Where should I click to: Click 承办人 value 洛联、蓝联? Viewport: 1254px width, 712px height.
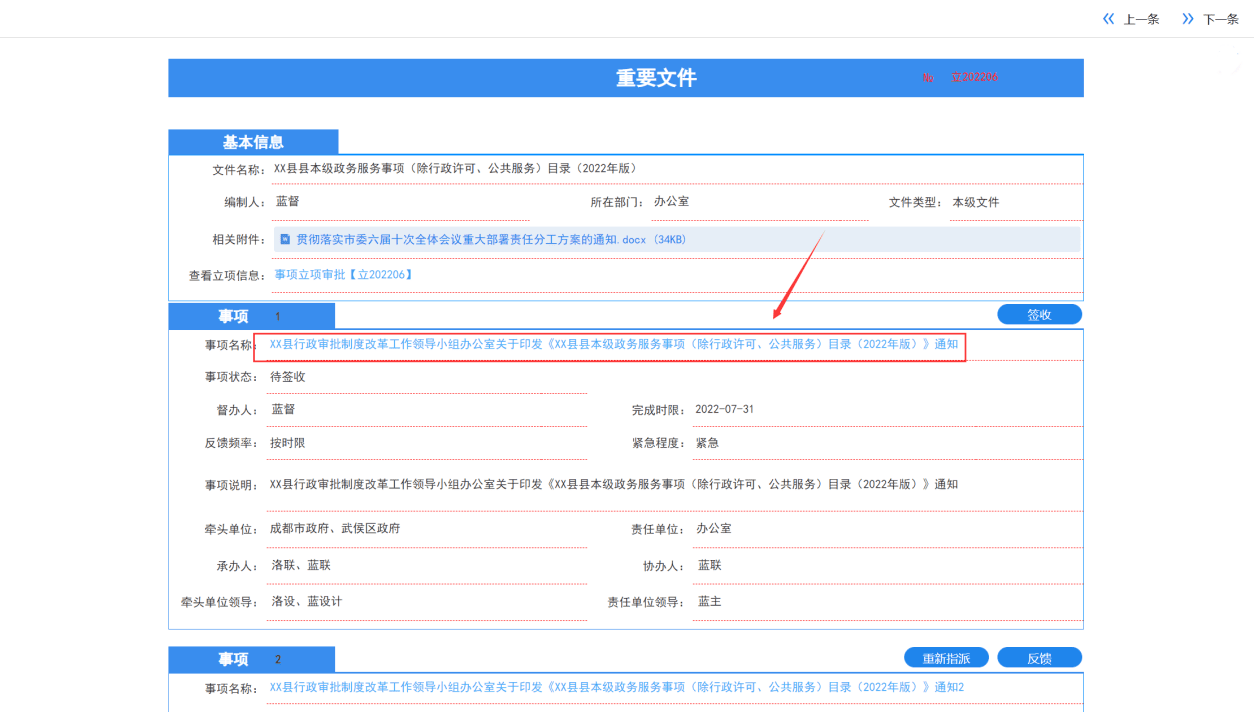click(301, 566)
